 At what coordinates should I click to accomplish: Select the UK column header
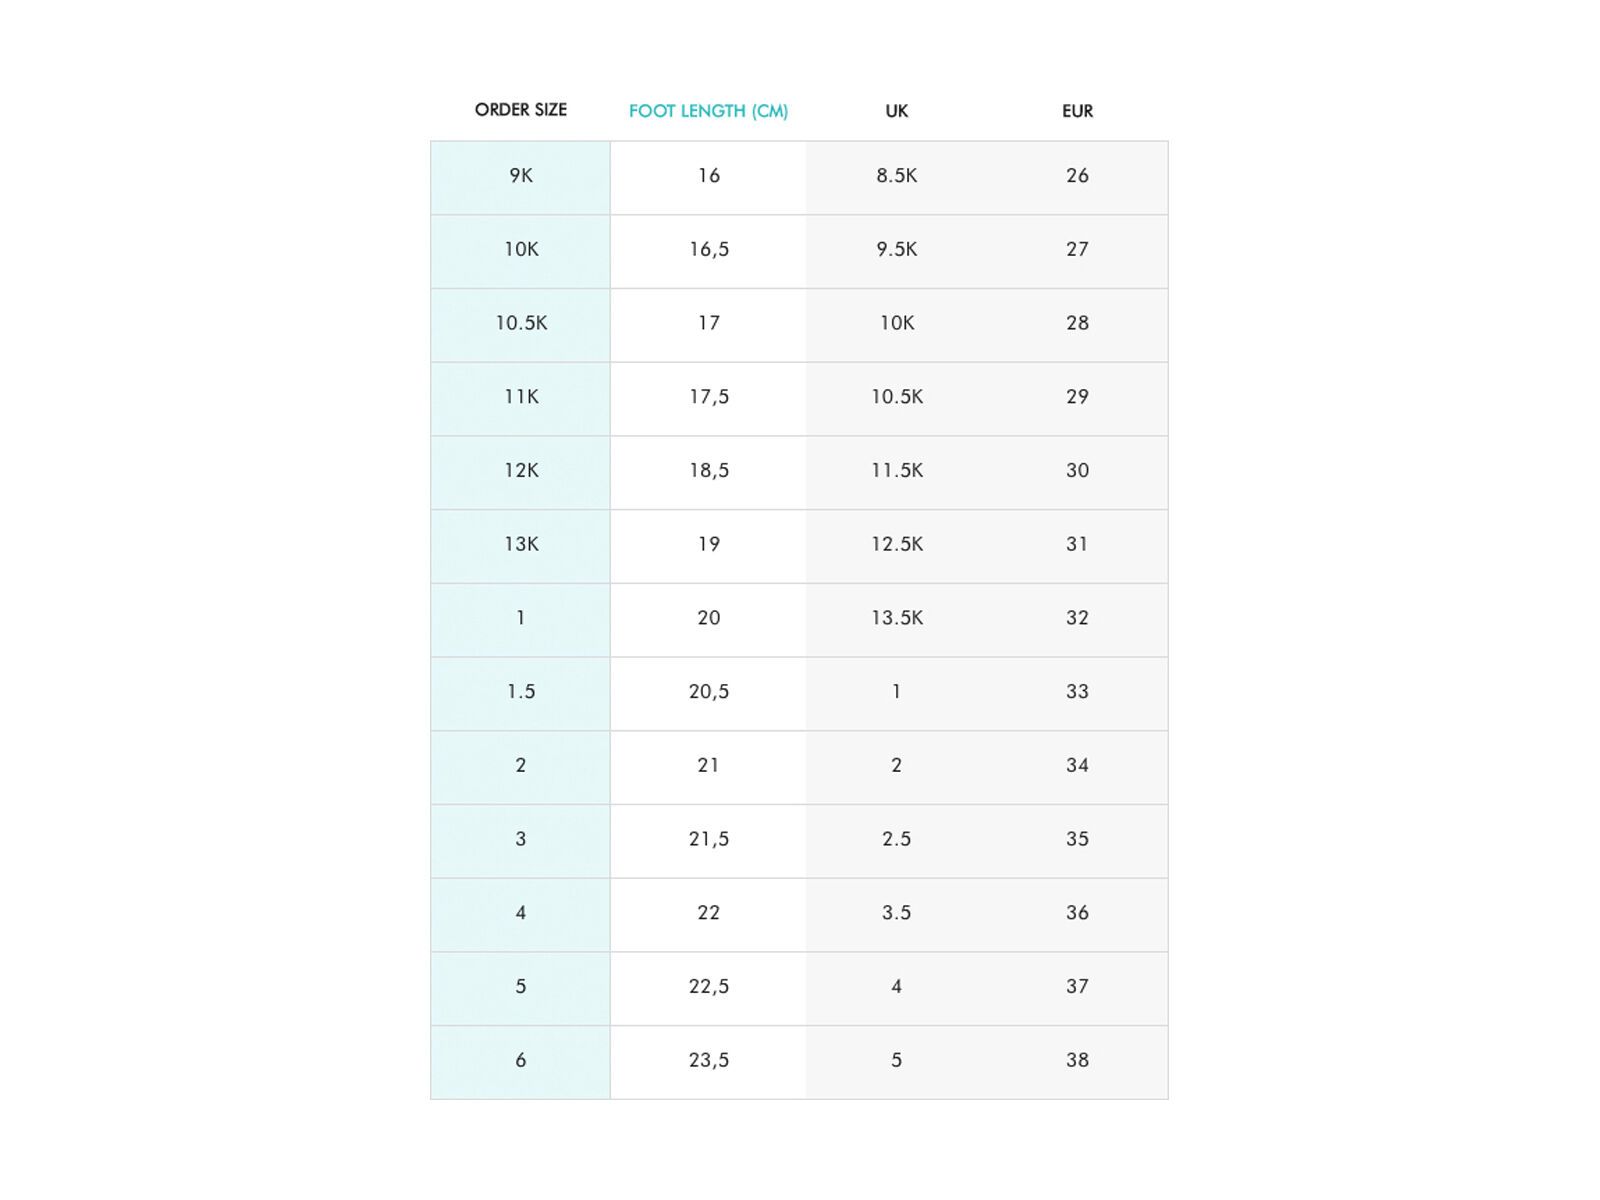click(896, 111)
